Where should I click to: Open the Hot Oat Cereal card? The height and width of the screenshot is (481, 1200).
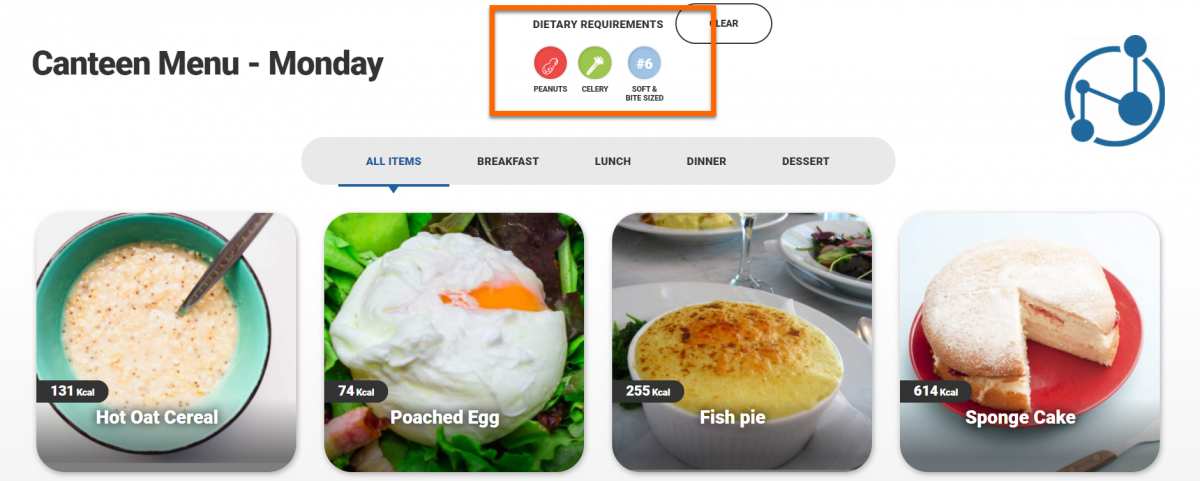click(166, 342)
